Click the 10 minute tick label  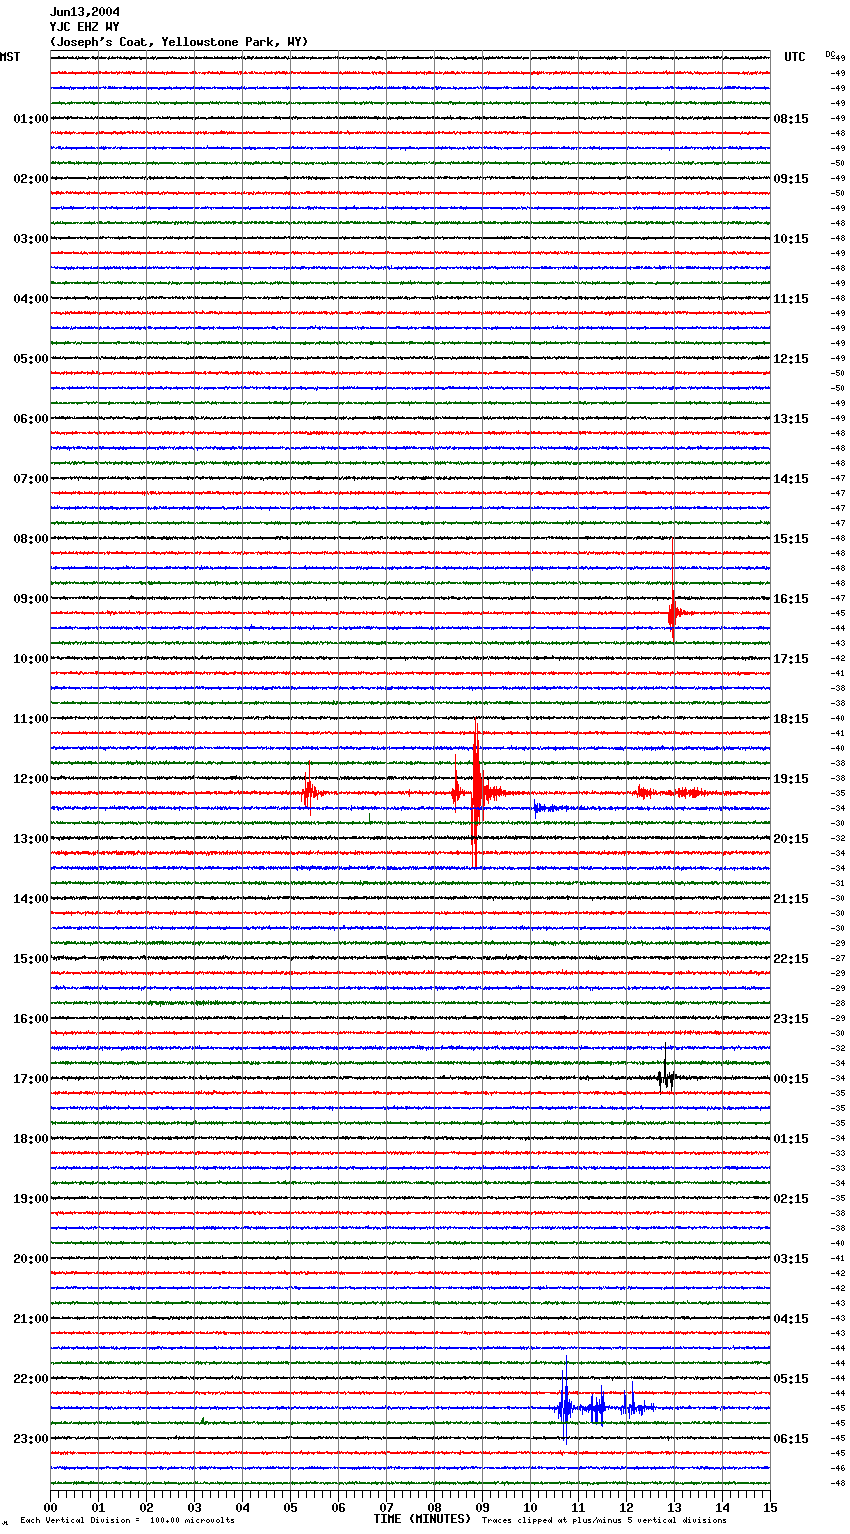click(530, 1507)
